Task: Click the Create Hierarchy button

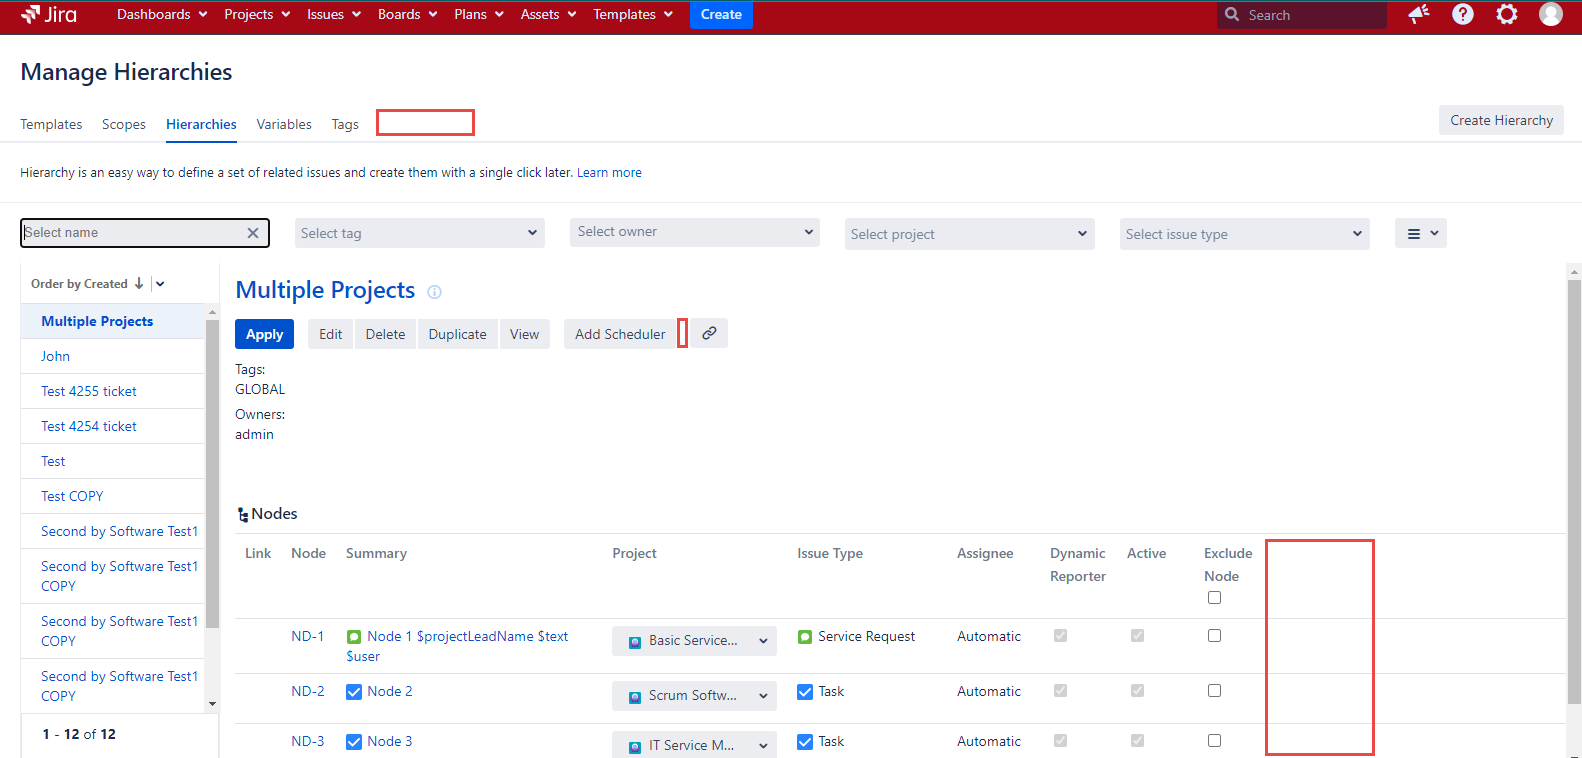Action: pos(1501,120)
